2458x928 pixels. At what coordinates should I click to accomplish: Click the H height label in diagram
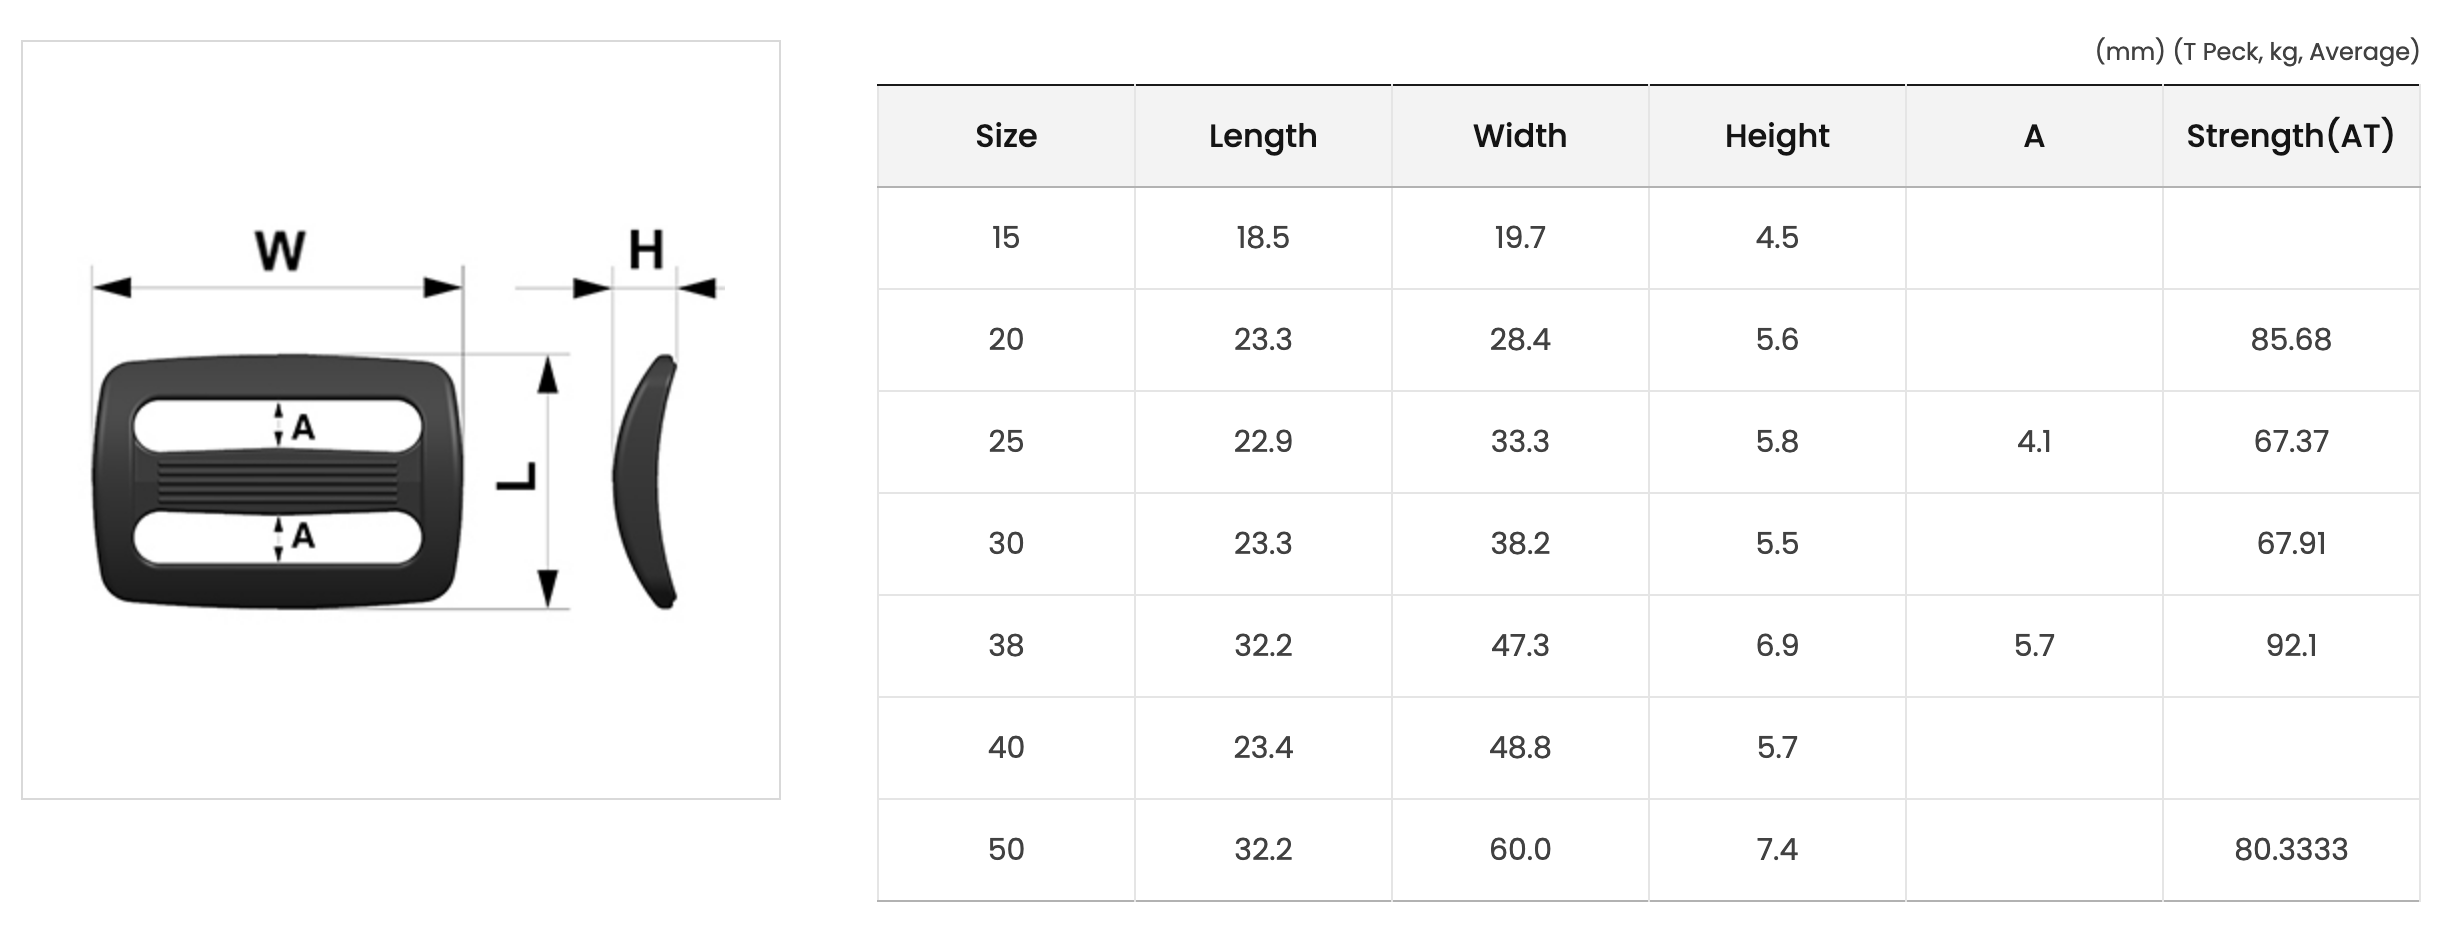point(646,250)
